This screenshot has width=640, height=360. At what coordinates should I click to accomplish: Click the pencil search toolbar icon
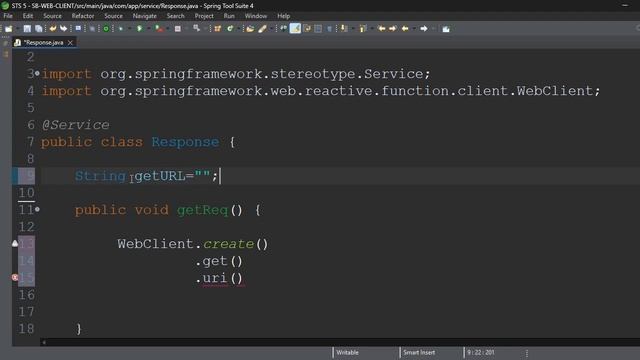point(262,29)
